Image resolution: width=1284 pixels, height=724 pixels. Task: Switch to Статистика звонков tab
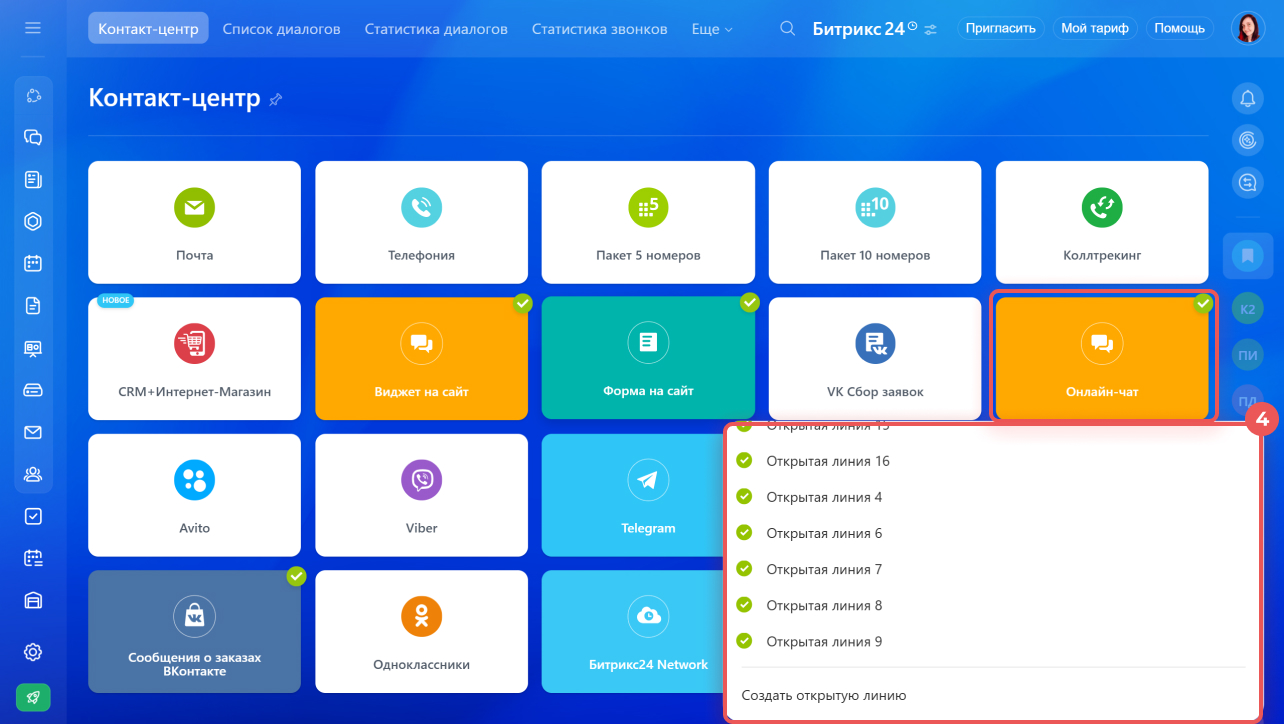(x=599, y=29)
